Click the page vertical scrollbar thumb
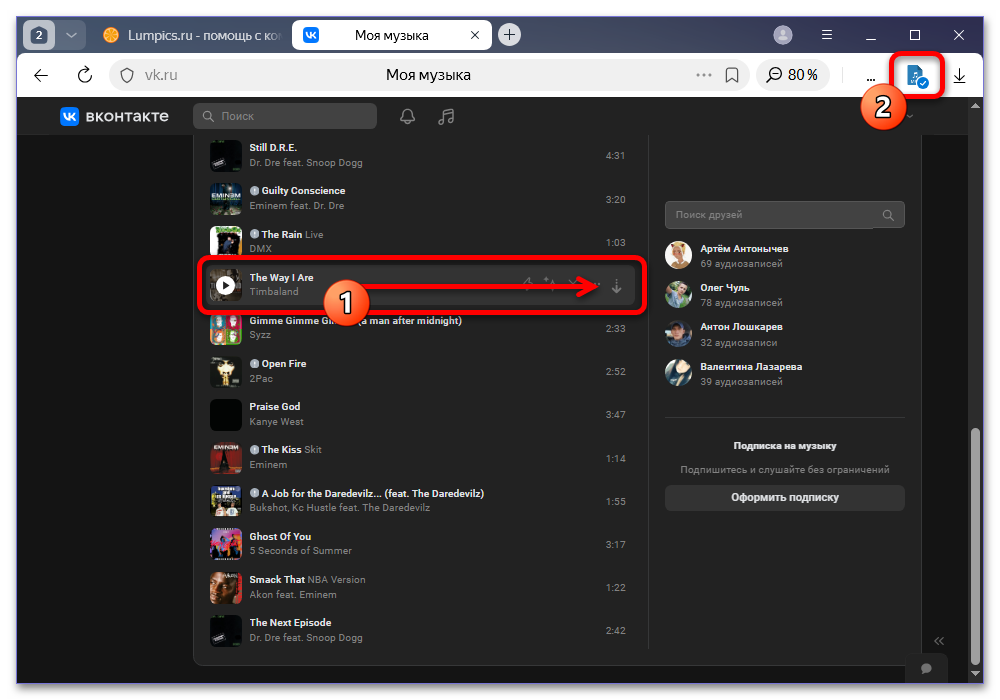Screen dimensions: 1000x700 (x=975, y=546)
